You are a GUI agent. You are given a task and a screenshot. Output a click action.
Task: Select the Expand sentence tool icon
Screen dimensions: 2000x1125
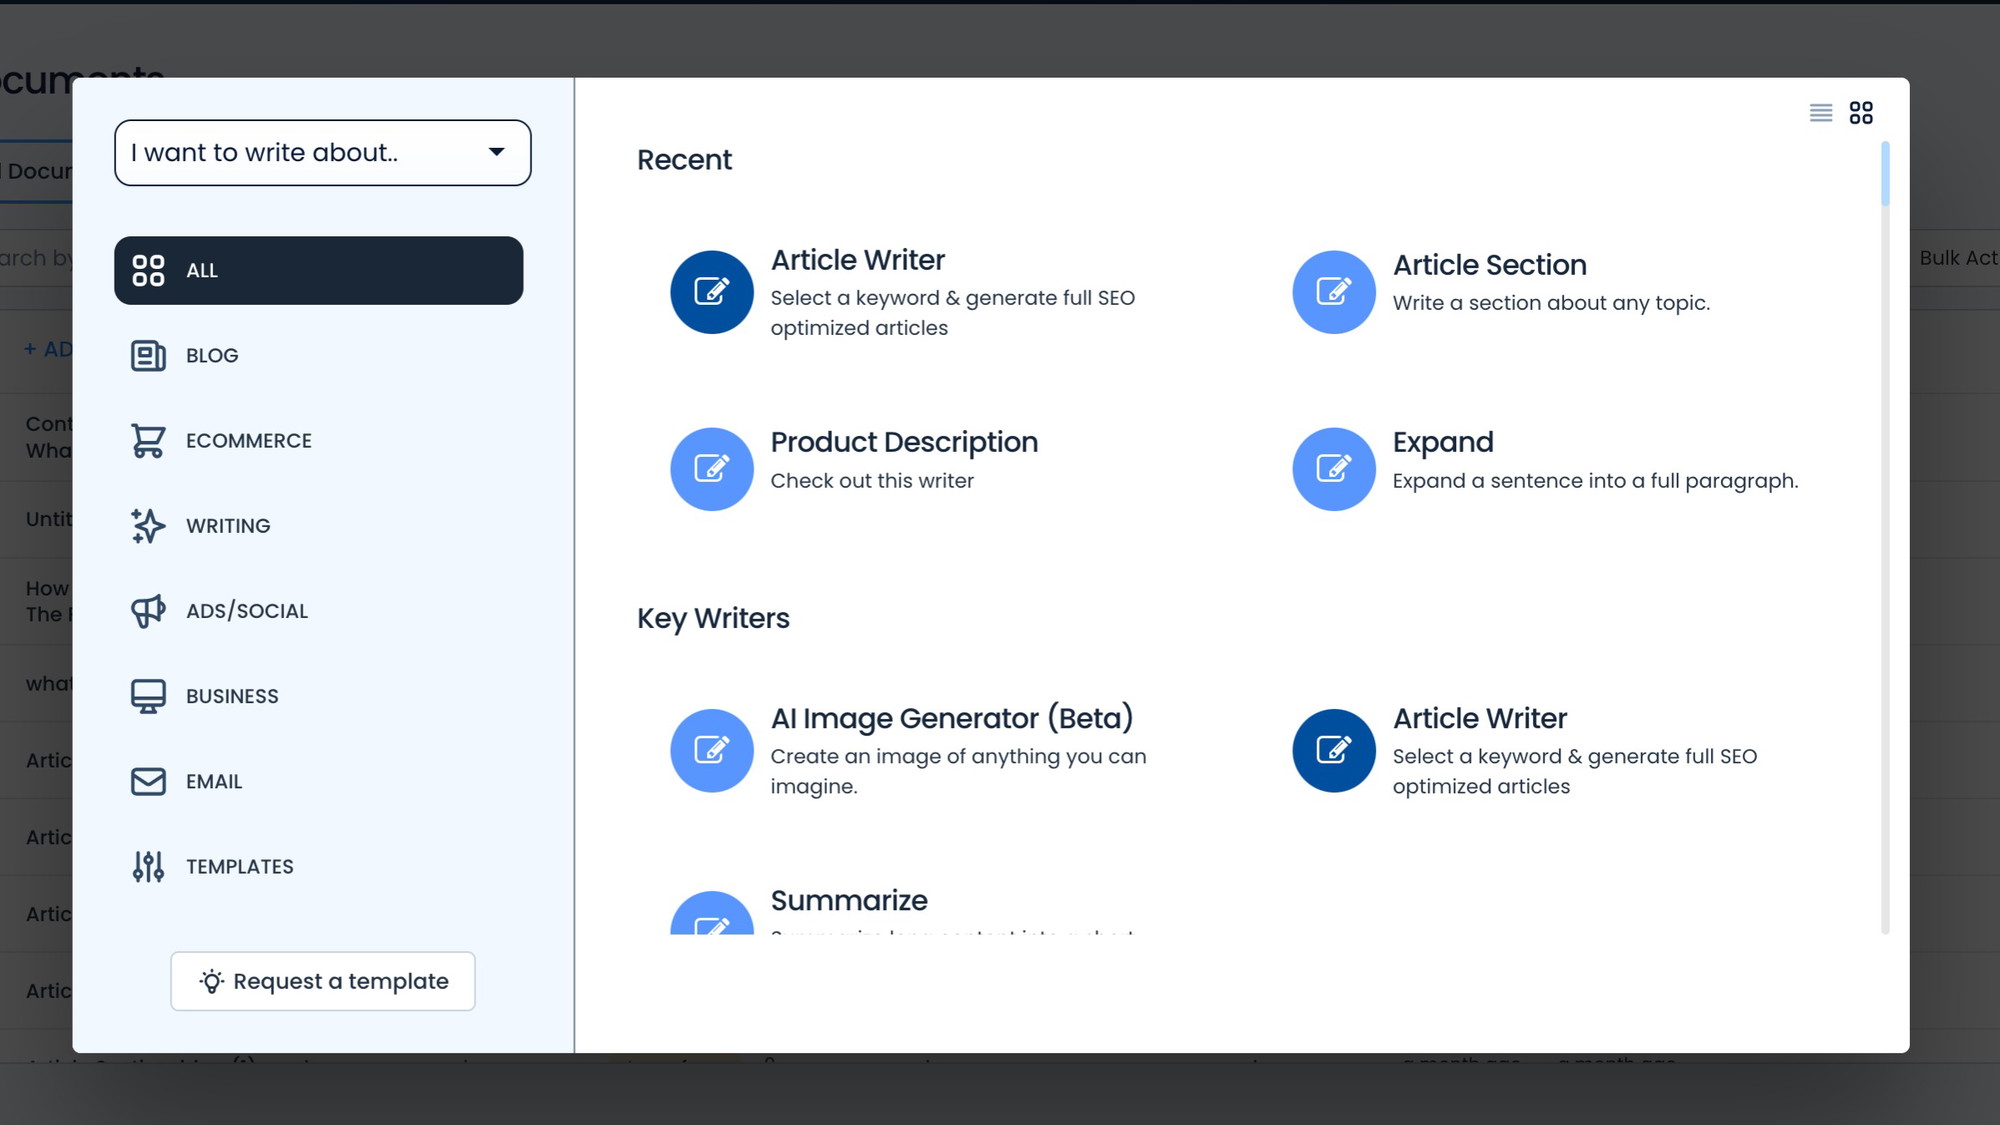pos(1332,468)
